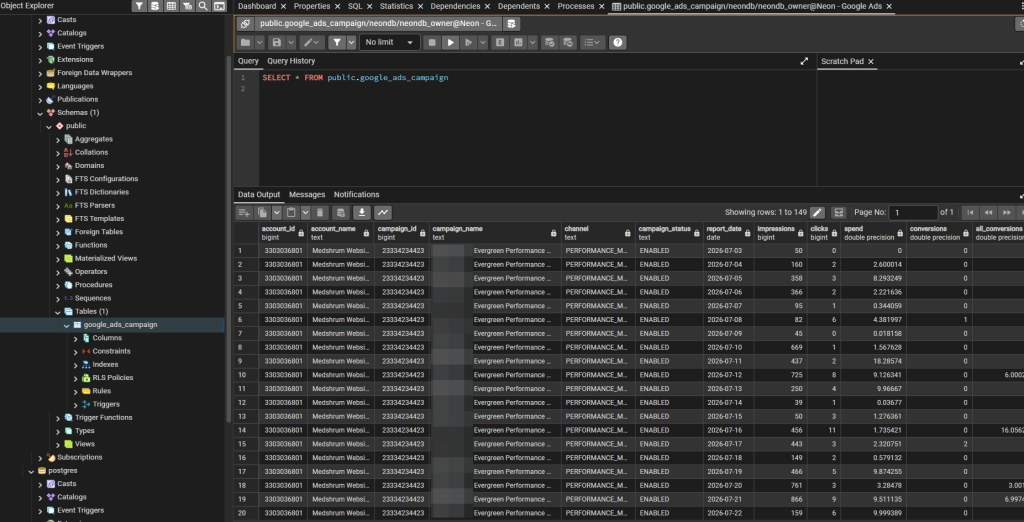Viewport: 1024px width, 522px height.
Task: Click the Object Explorer View Data grid icon
Action: (x=171, y=6)
